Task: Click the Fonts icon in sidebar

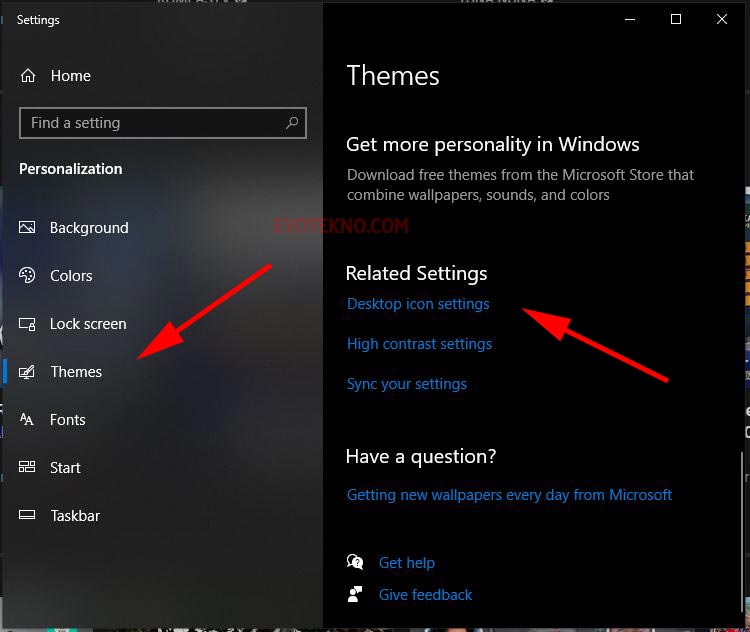Action: 28,420
